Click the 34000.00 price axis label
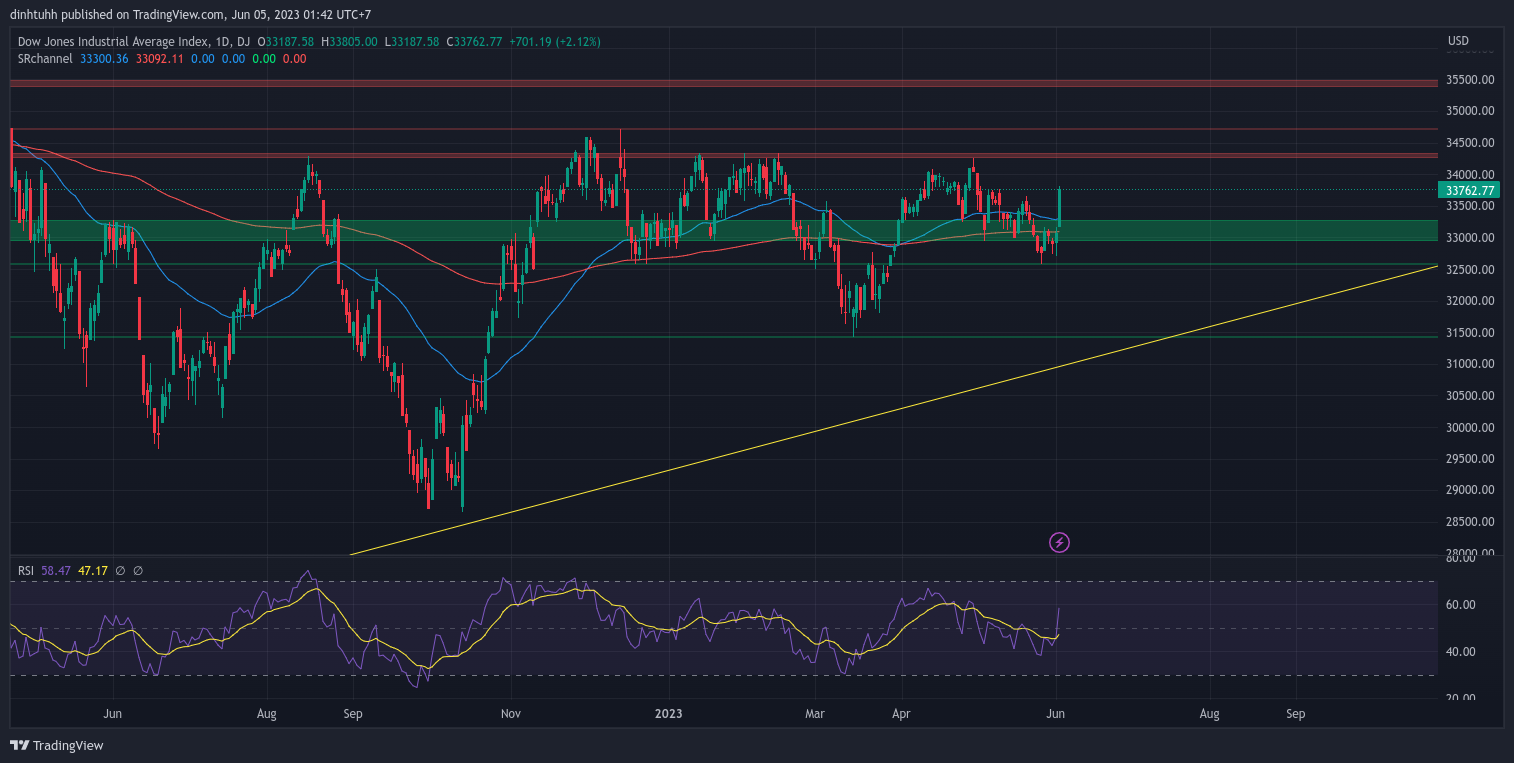The width and height of the screenshot is (1514, 763). [1470, 175]
